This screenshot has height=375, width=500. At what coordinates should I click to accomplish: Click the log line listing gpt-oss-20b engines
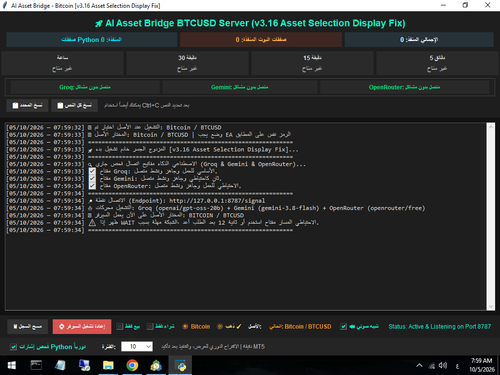click(216, 208)
